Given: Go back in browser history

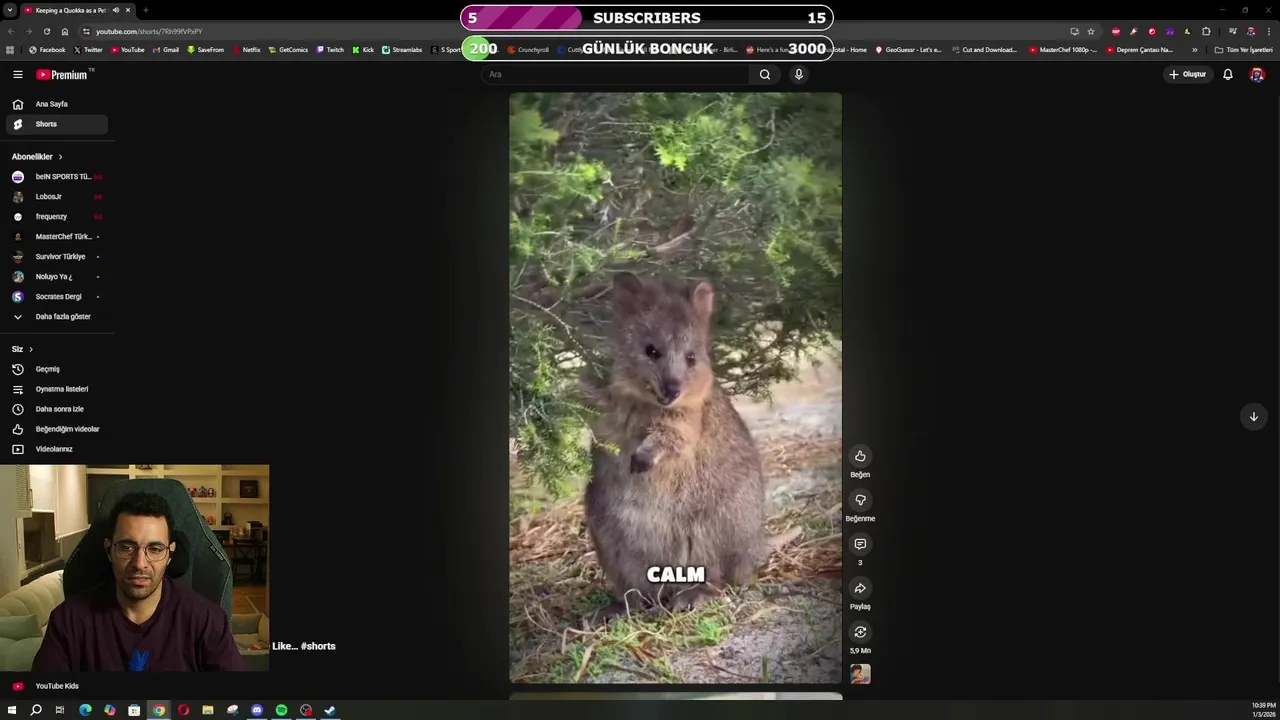Looking at the screenshot, I should point(10,31).
